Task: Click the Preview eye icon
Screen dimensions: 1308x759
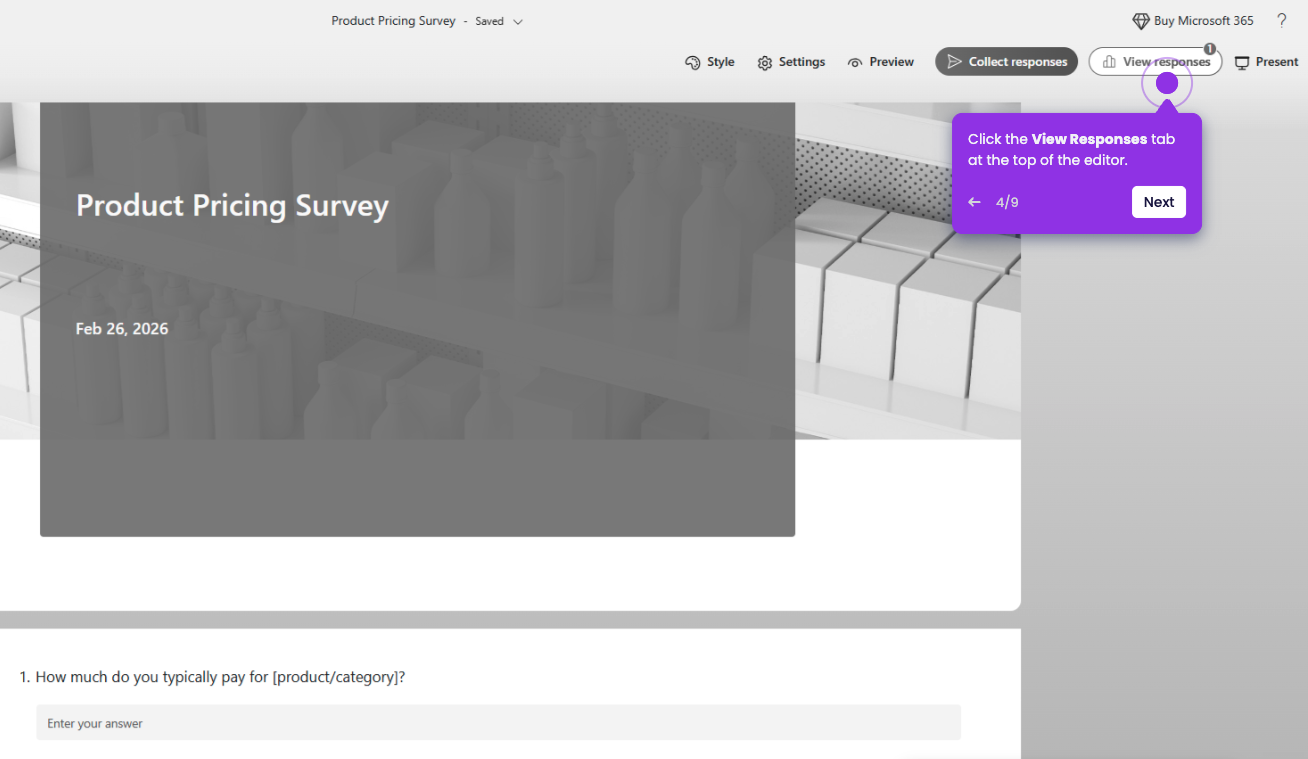Action: coord(855,63)
